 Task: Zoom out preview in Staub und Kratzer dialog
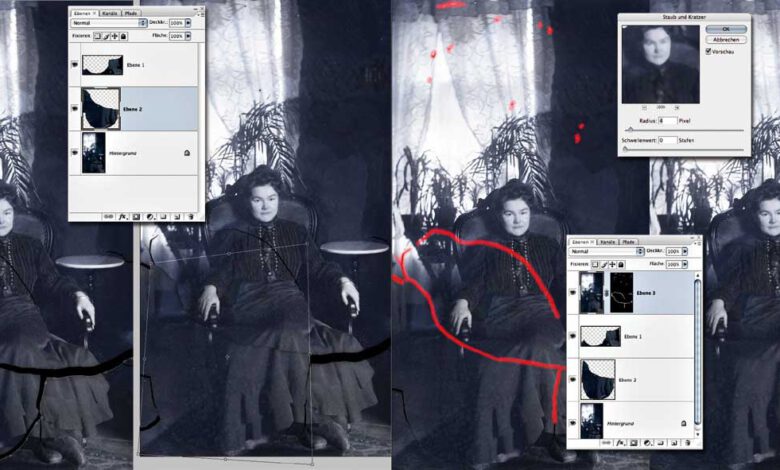tap(645, 107)
